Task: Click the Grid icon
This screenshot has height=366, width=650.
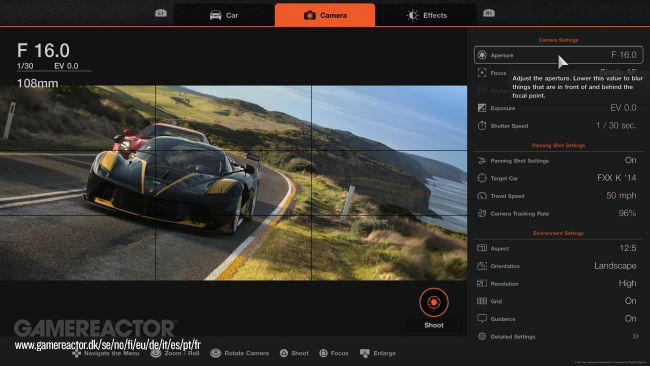Action: (x=482, y=301)
